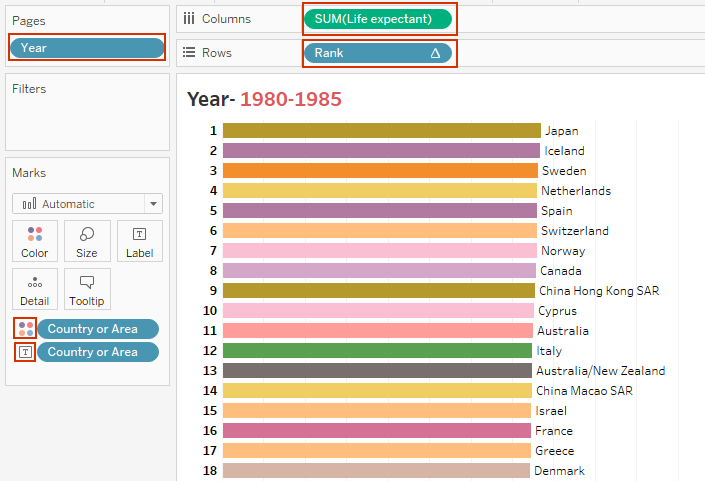Click the Greece country label
Screen dimensions: 705x481
click(x=554, y=451)
